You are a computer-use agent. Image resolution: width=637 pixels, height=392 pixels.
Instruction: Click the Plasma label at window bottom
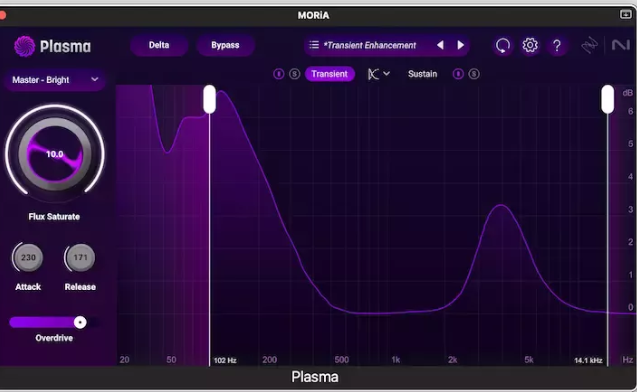click(x=315, y=377)
